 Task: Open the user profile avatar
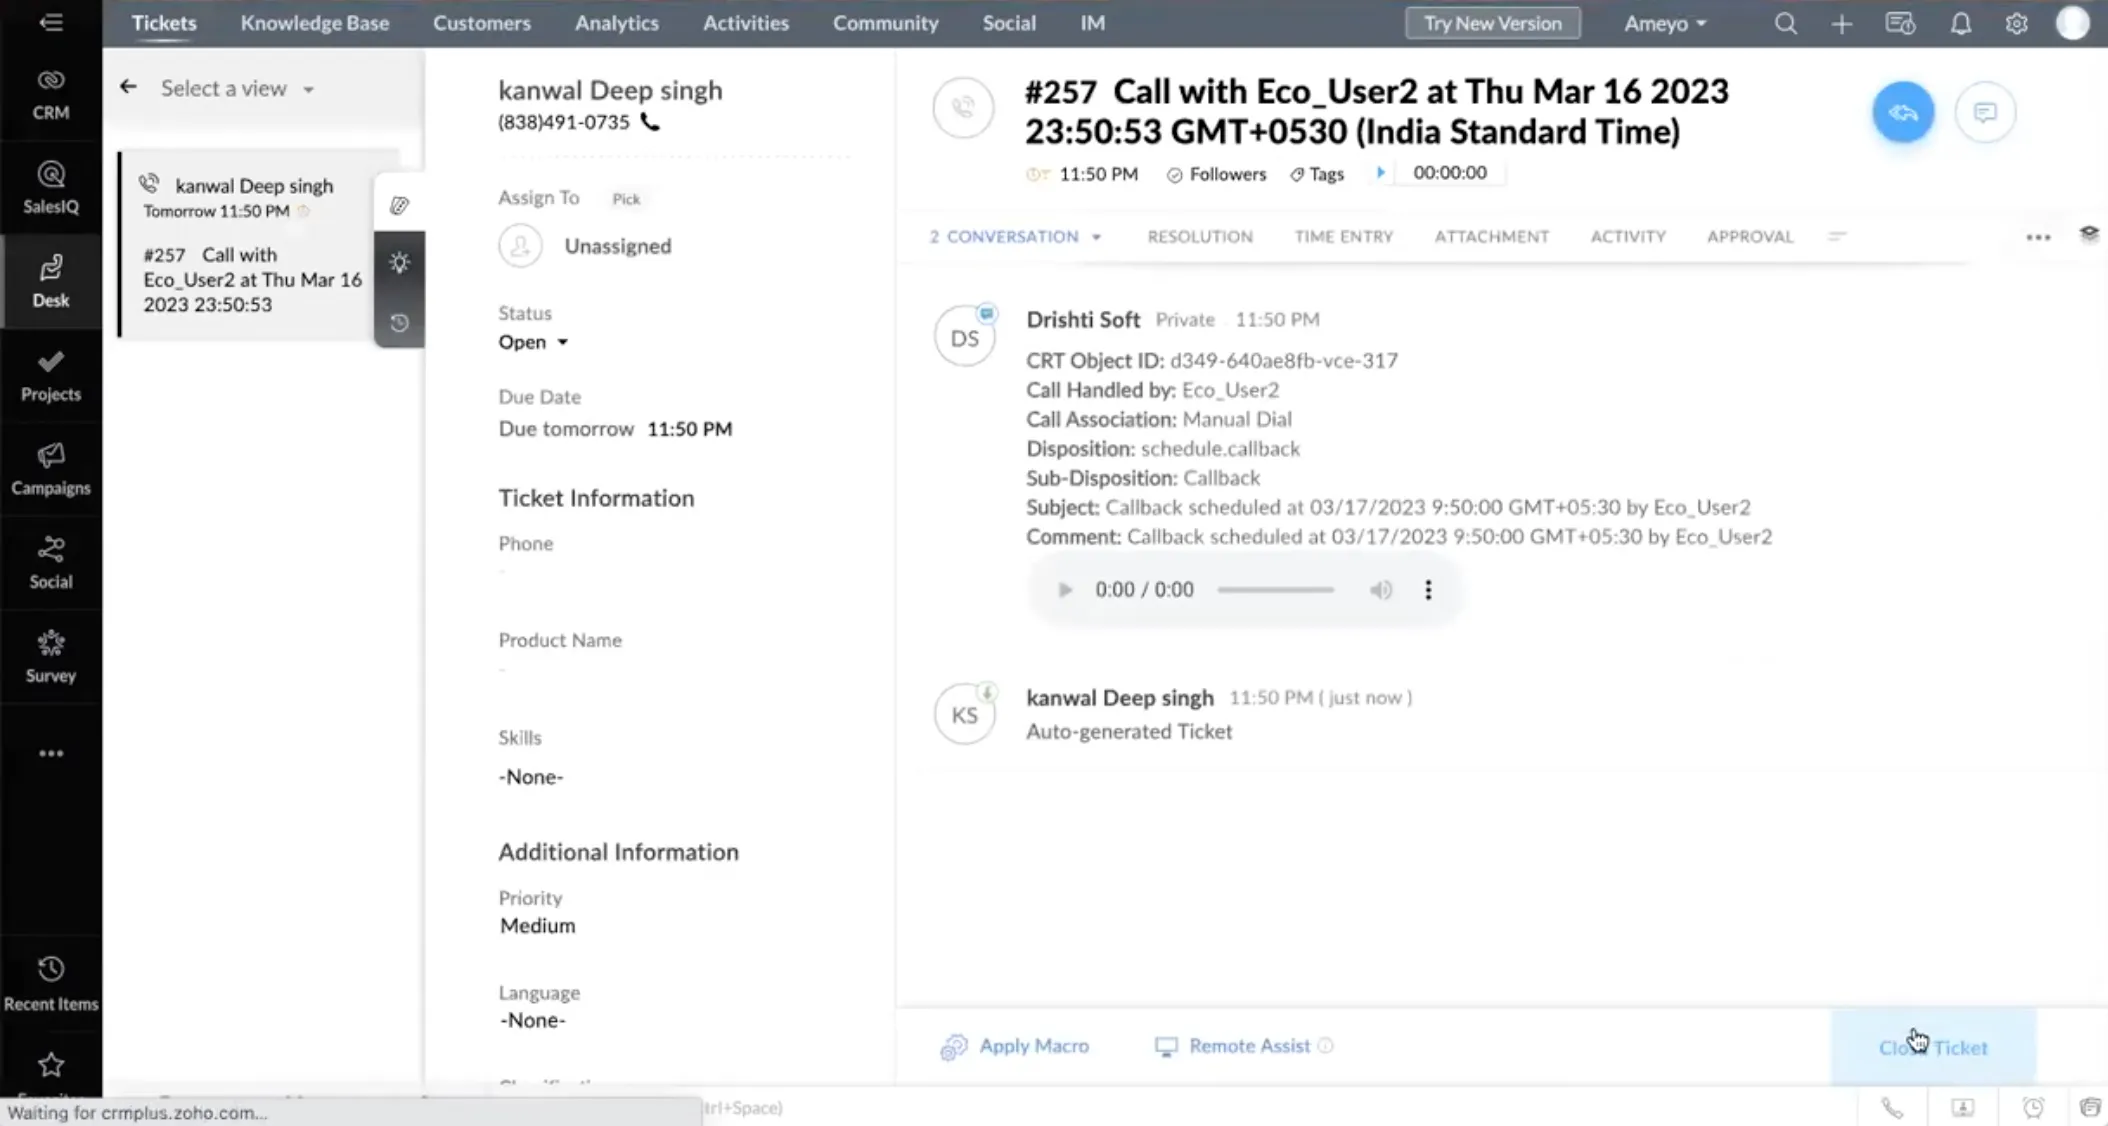click(2072, 23)
